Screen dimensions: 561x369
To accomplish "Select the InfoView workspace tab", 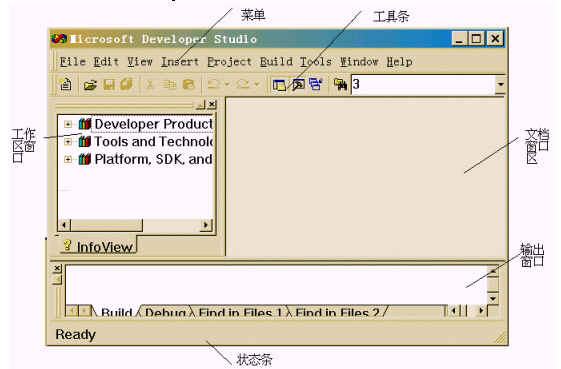I will point(98,246).
